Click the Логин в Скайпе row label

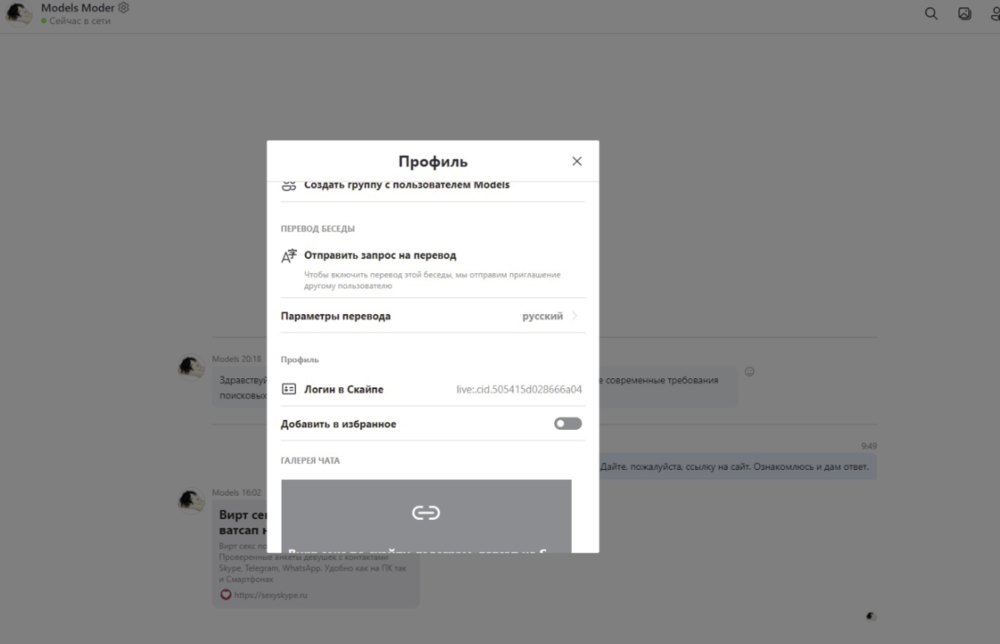tap(343, 389)
